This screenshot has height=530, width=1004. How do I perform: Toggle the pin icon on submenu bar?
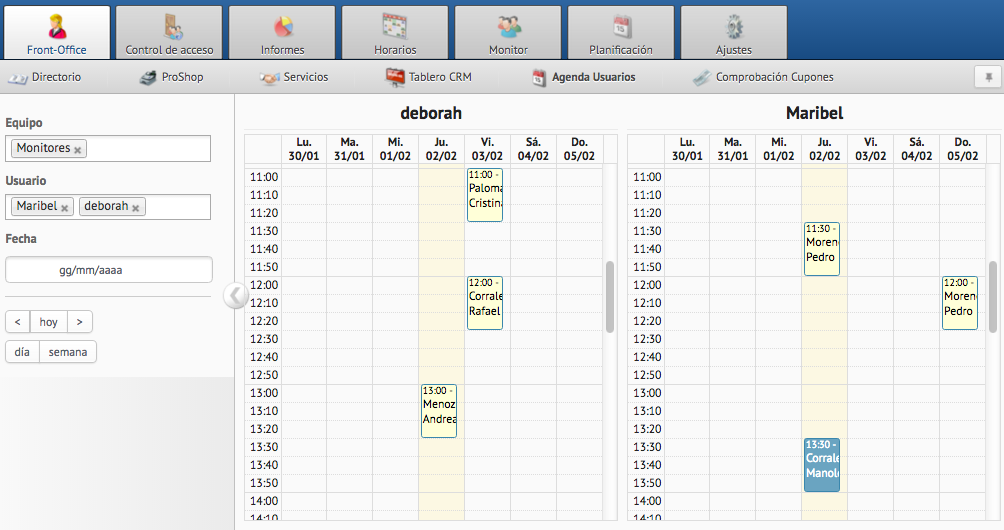point(989,77)
